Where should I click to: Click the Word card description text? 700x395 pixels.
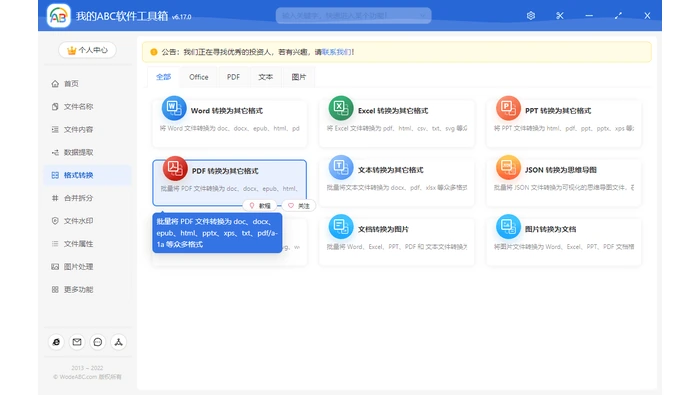(229, 129)
